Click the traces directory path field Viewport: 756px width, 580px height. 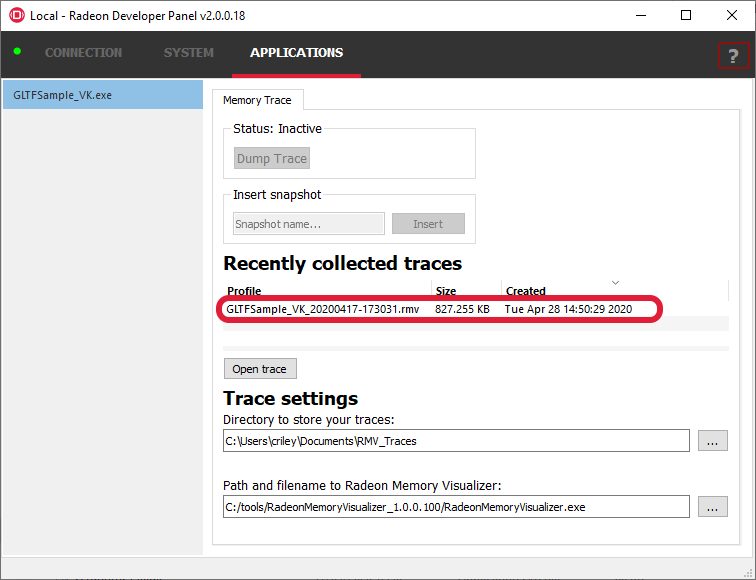455,440
